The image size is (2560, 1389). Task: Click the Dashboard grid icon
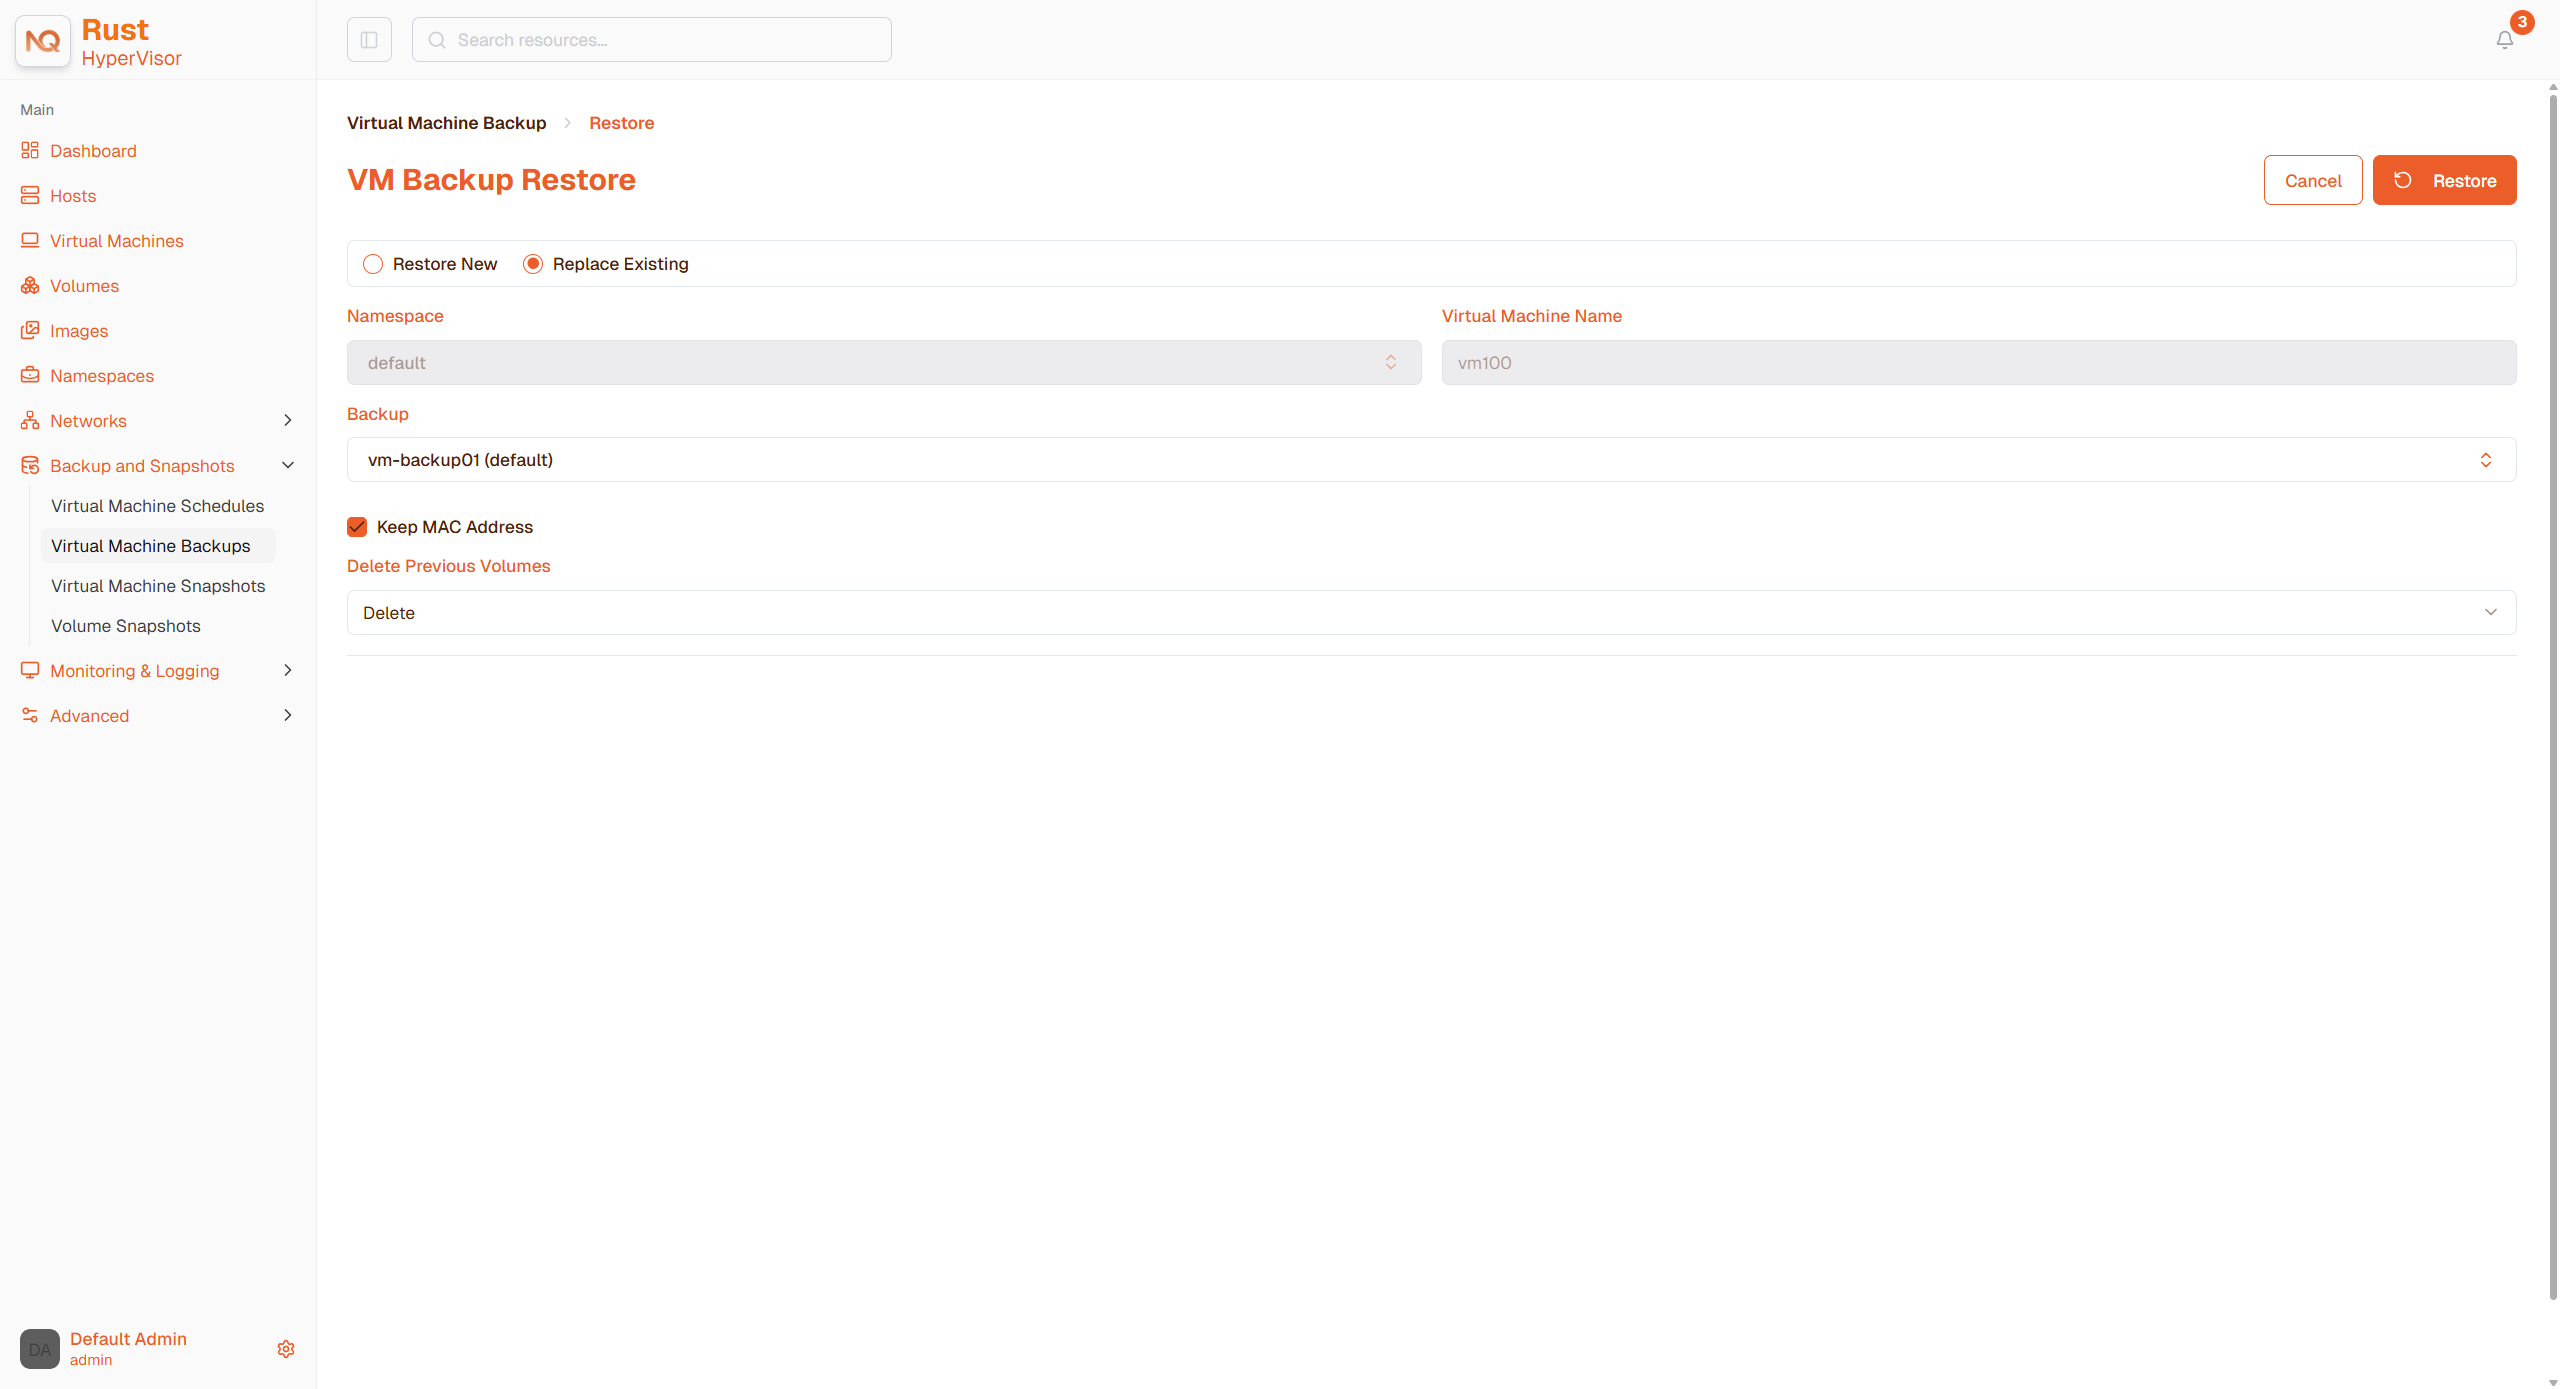(x=30, y=150)
